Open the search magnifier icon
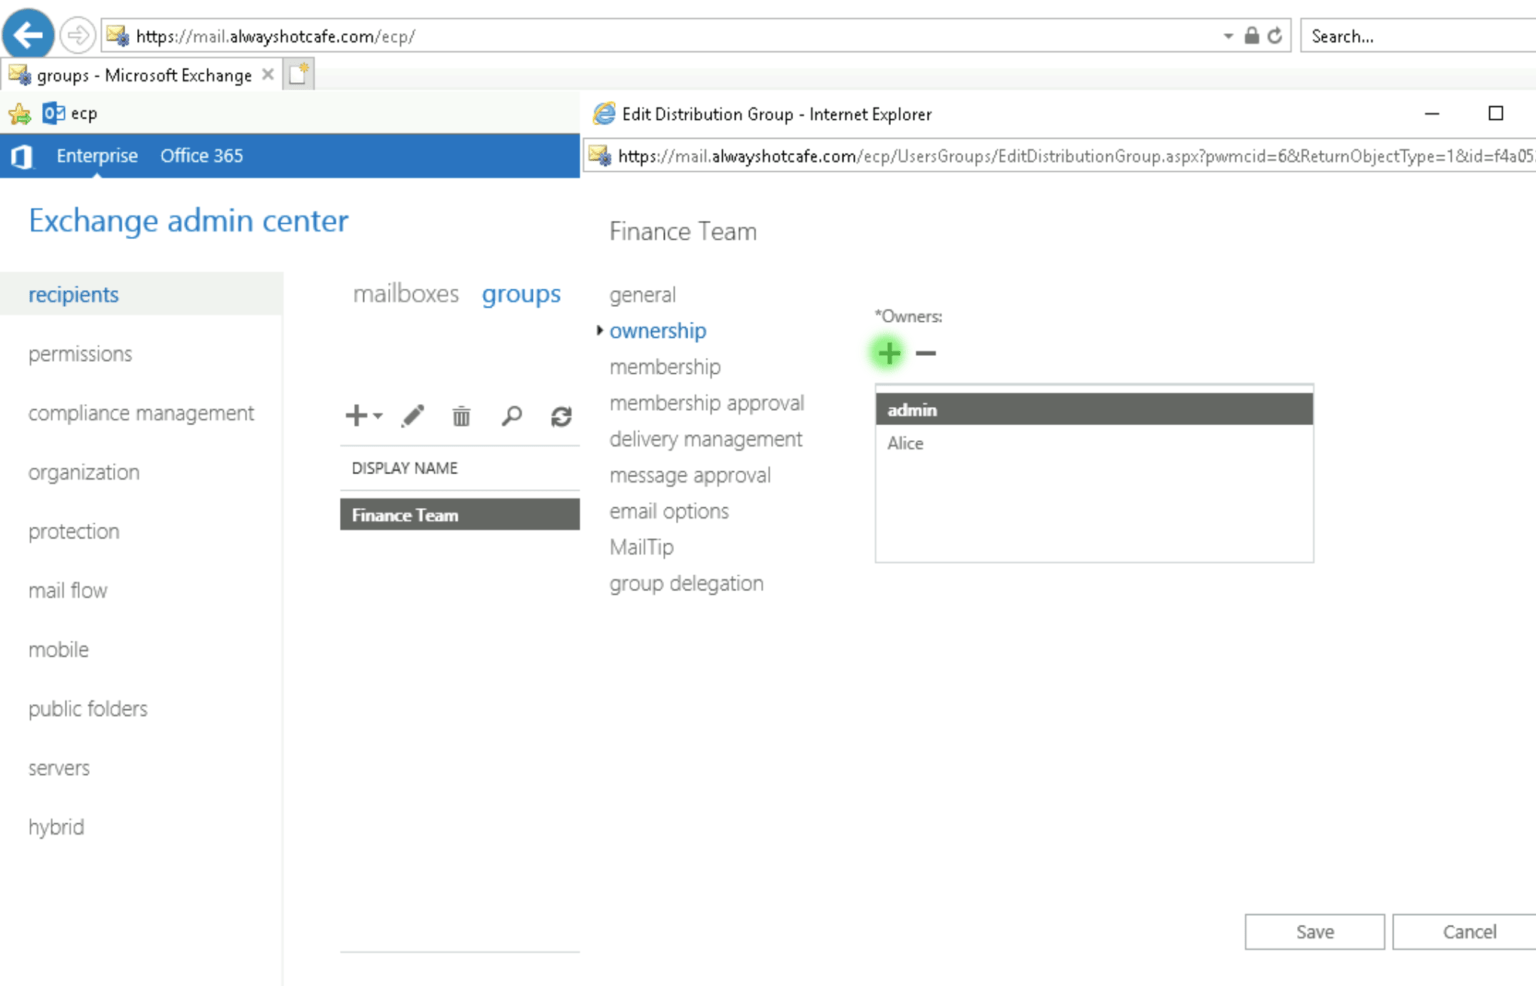 (x=511, y=416)
